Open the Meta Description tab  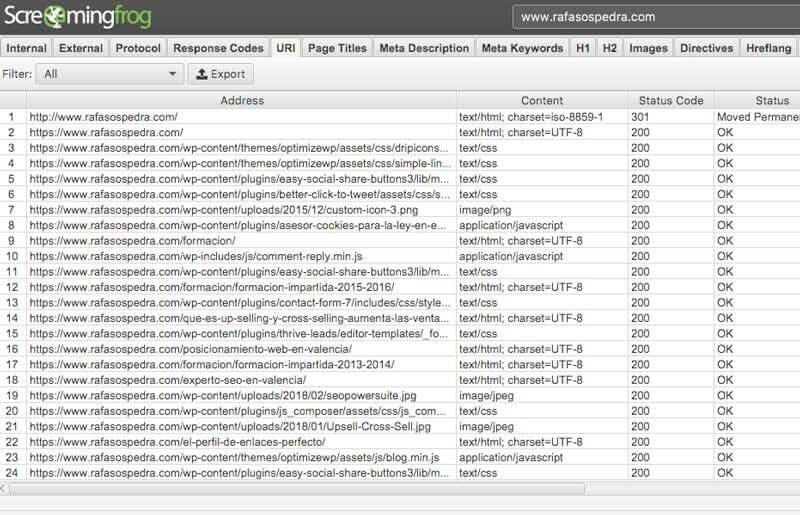point(424,48)
